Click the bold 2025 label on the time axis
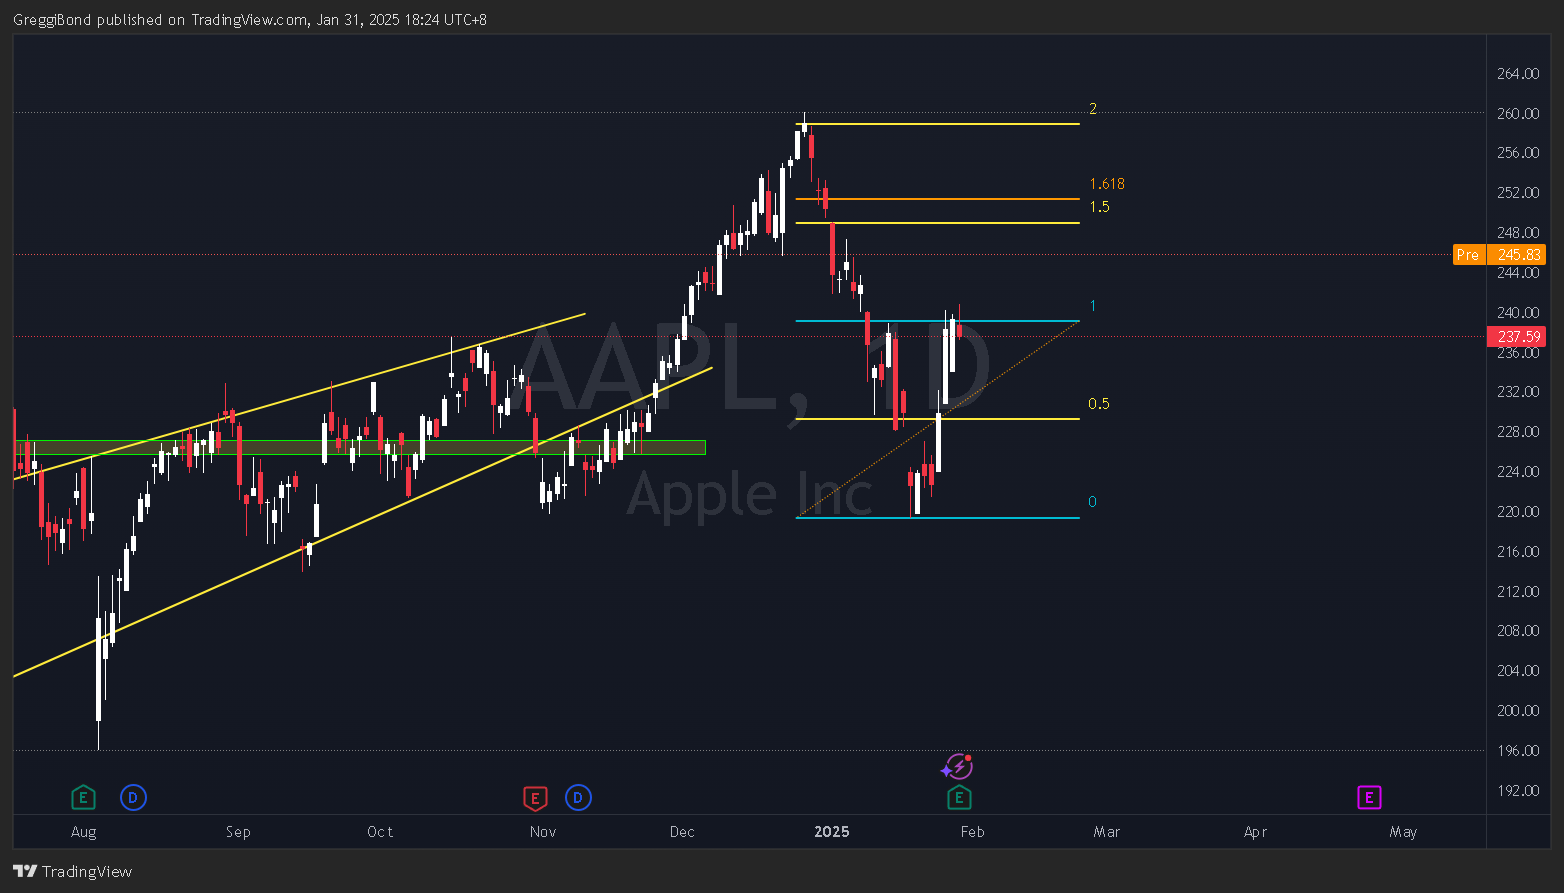1564x893 pixels. (x=832, y=831)
